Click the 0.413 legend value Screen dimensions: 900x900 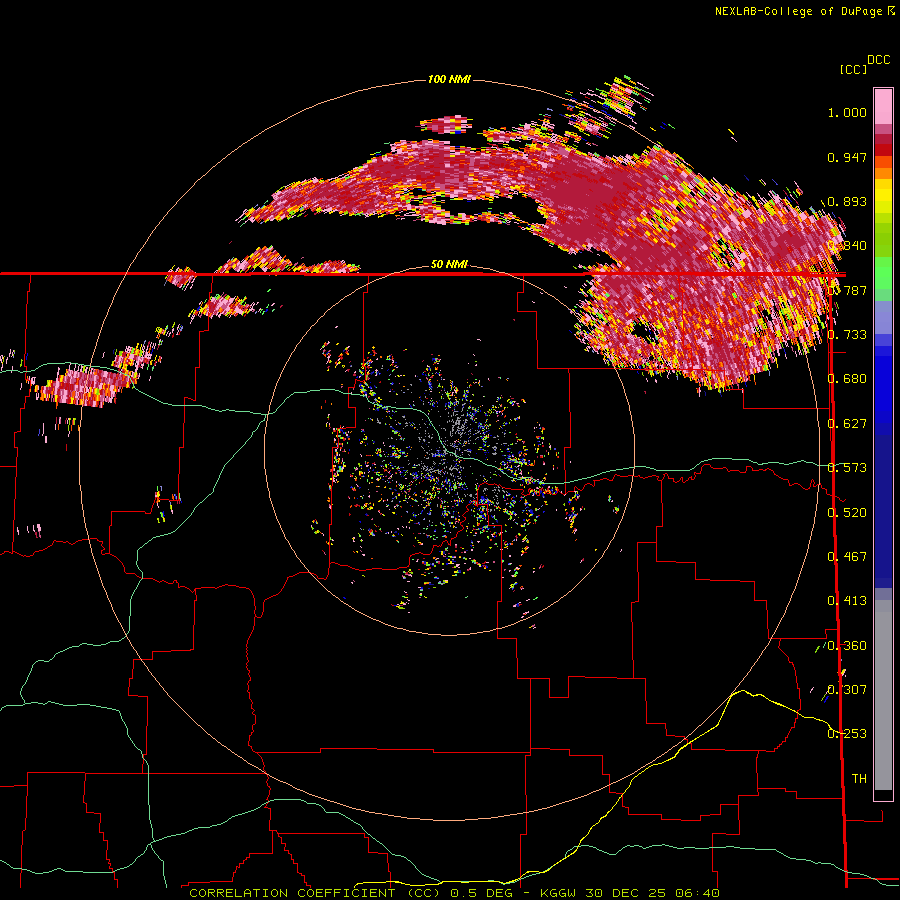847,601
